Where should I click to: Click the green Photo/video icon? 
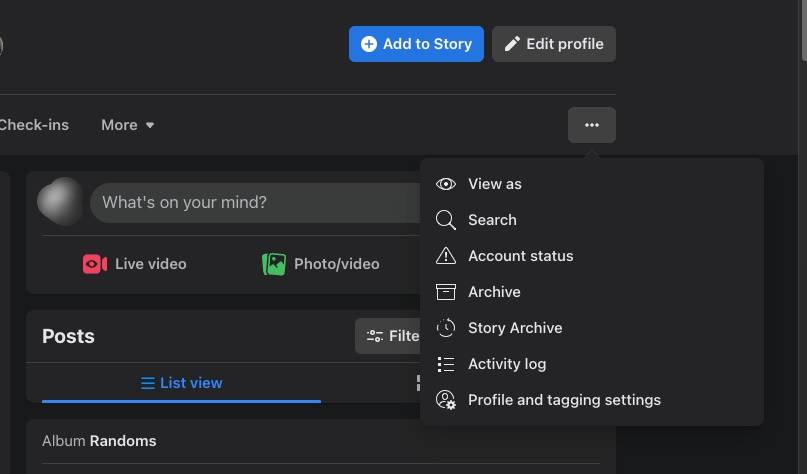coord(274,264)
